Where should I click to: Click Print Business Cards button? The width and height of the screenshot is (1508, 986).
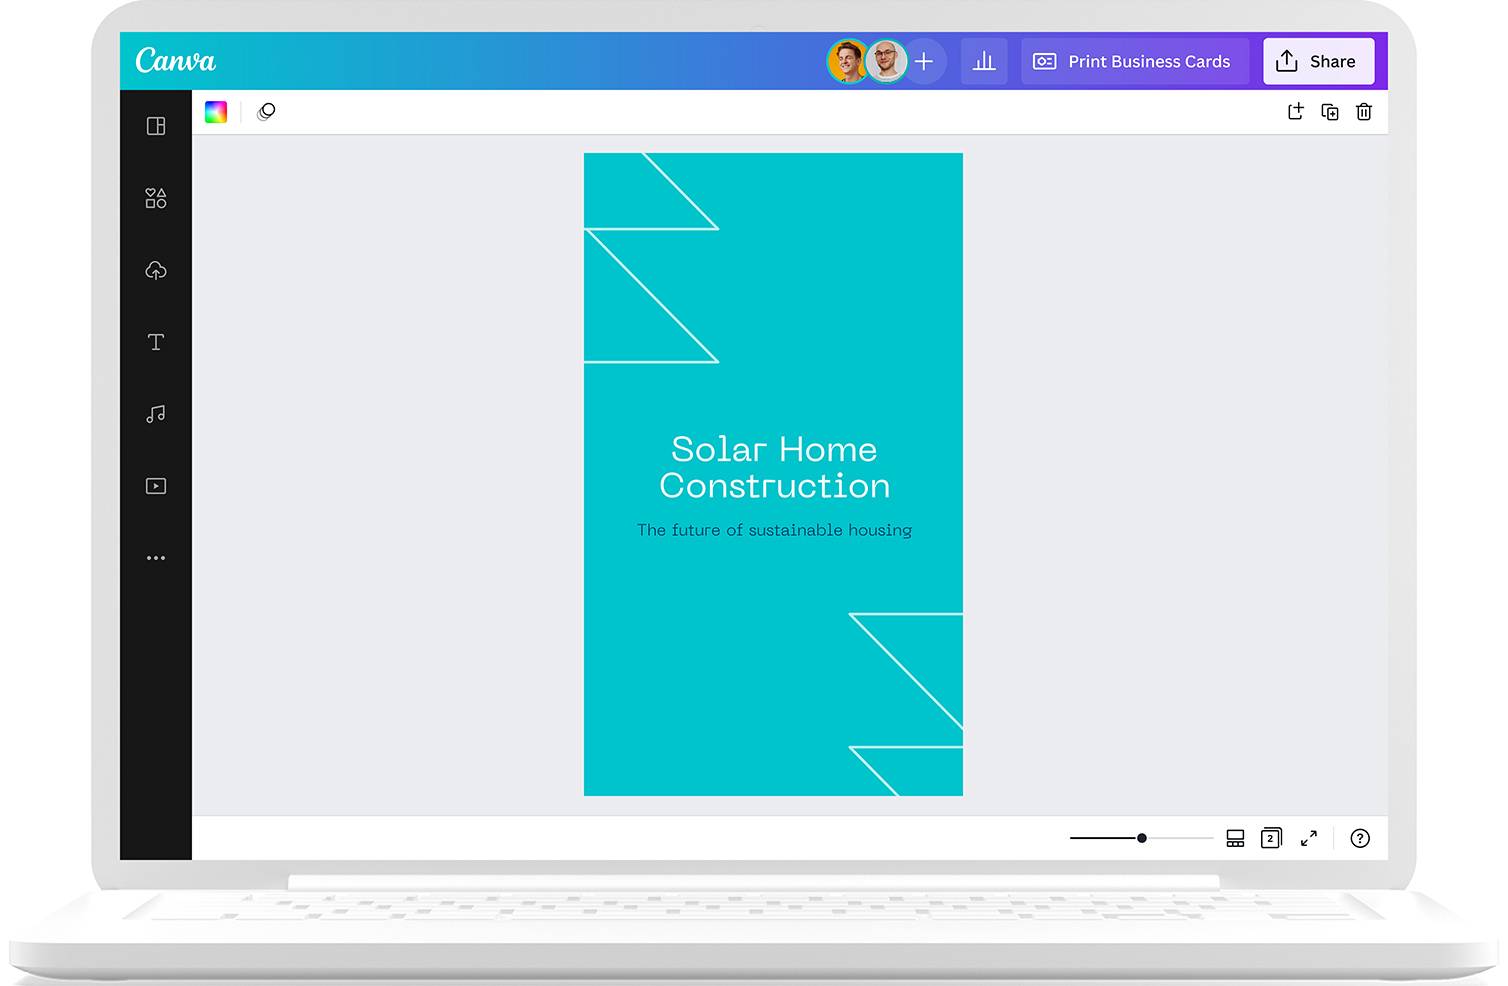coord(1134,62)
